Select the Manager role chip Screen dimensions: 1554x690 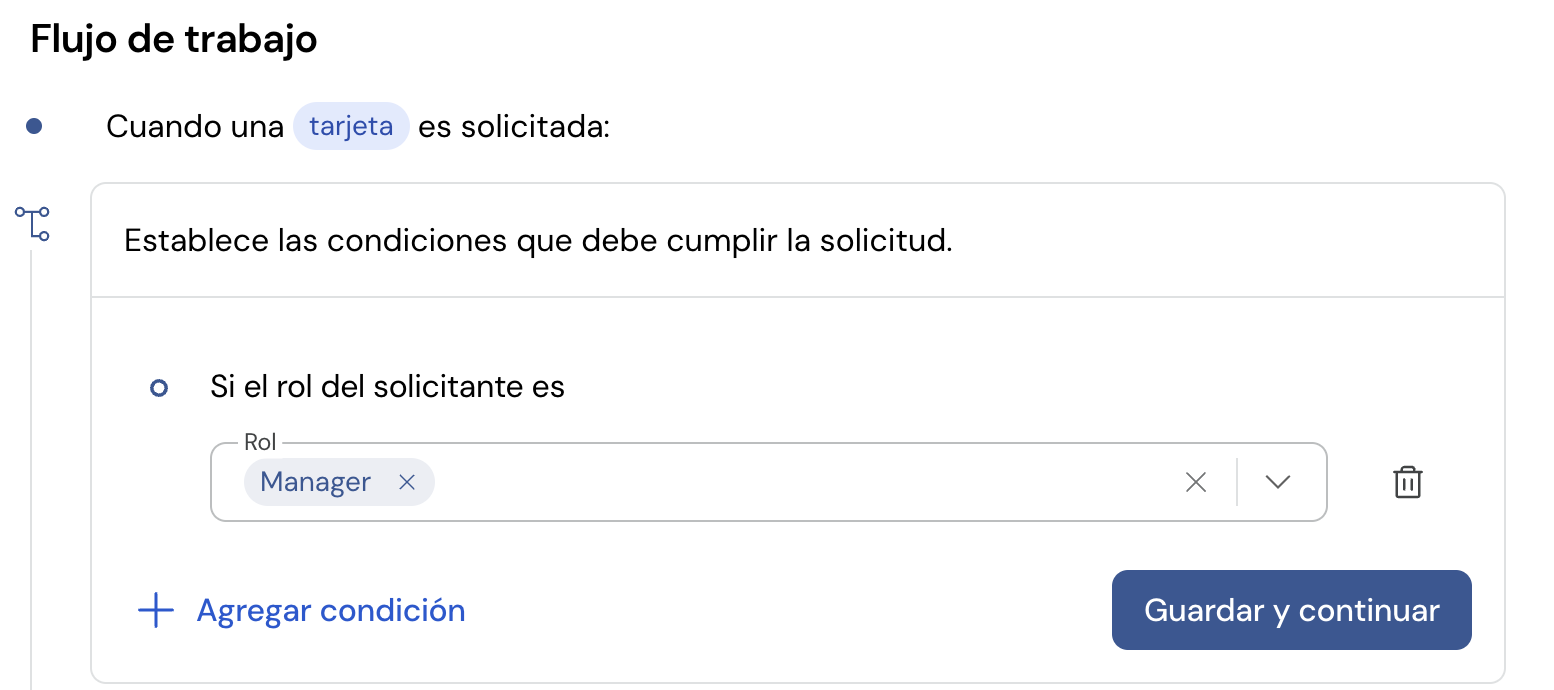click(x=315, y=482)
